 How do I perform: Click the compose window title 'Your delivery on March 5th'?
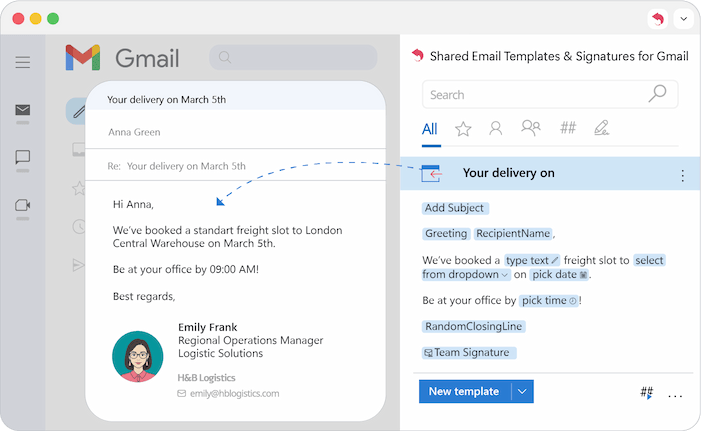pyautogui.click(x=166, y=100)
